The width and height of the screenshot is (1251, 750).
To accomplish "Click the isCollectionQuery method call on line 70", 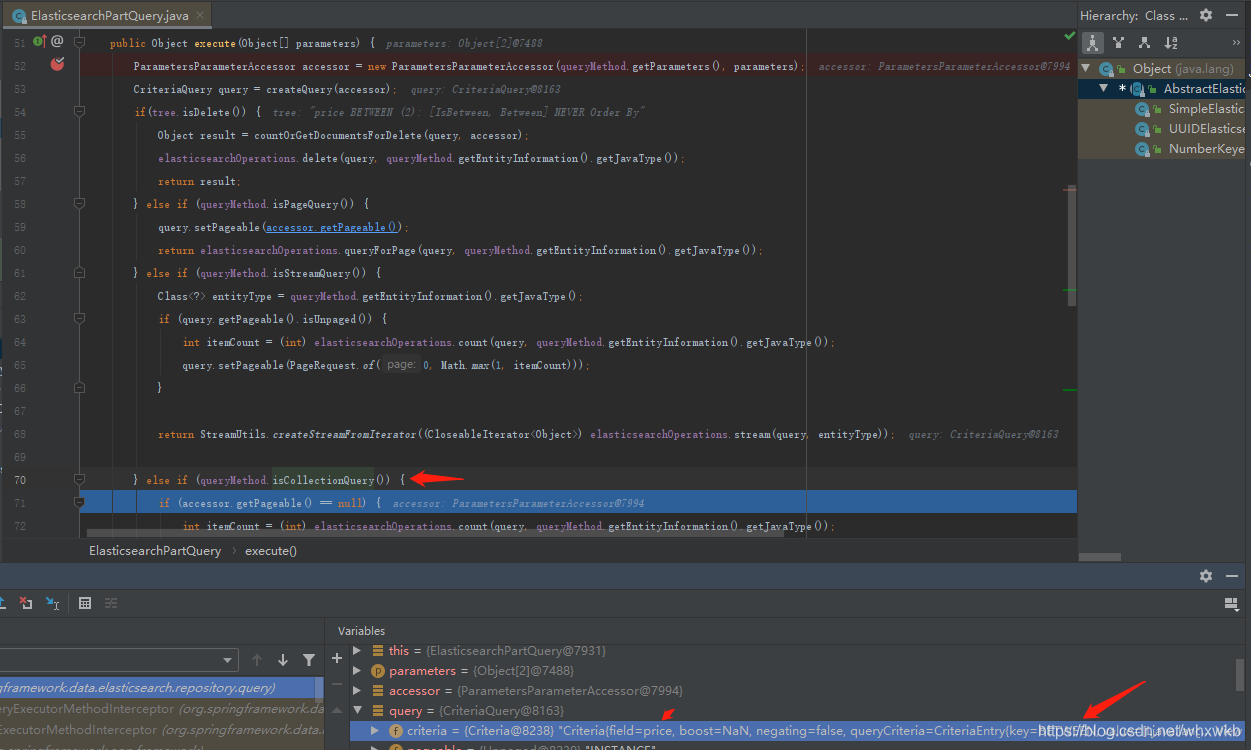I will point(323,480).
